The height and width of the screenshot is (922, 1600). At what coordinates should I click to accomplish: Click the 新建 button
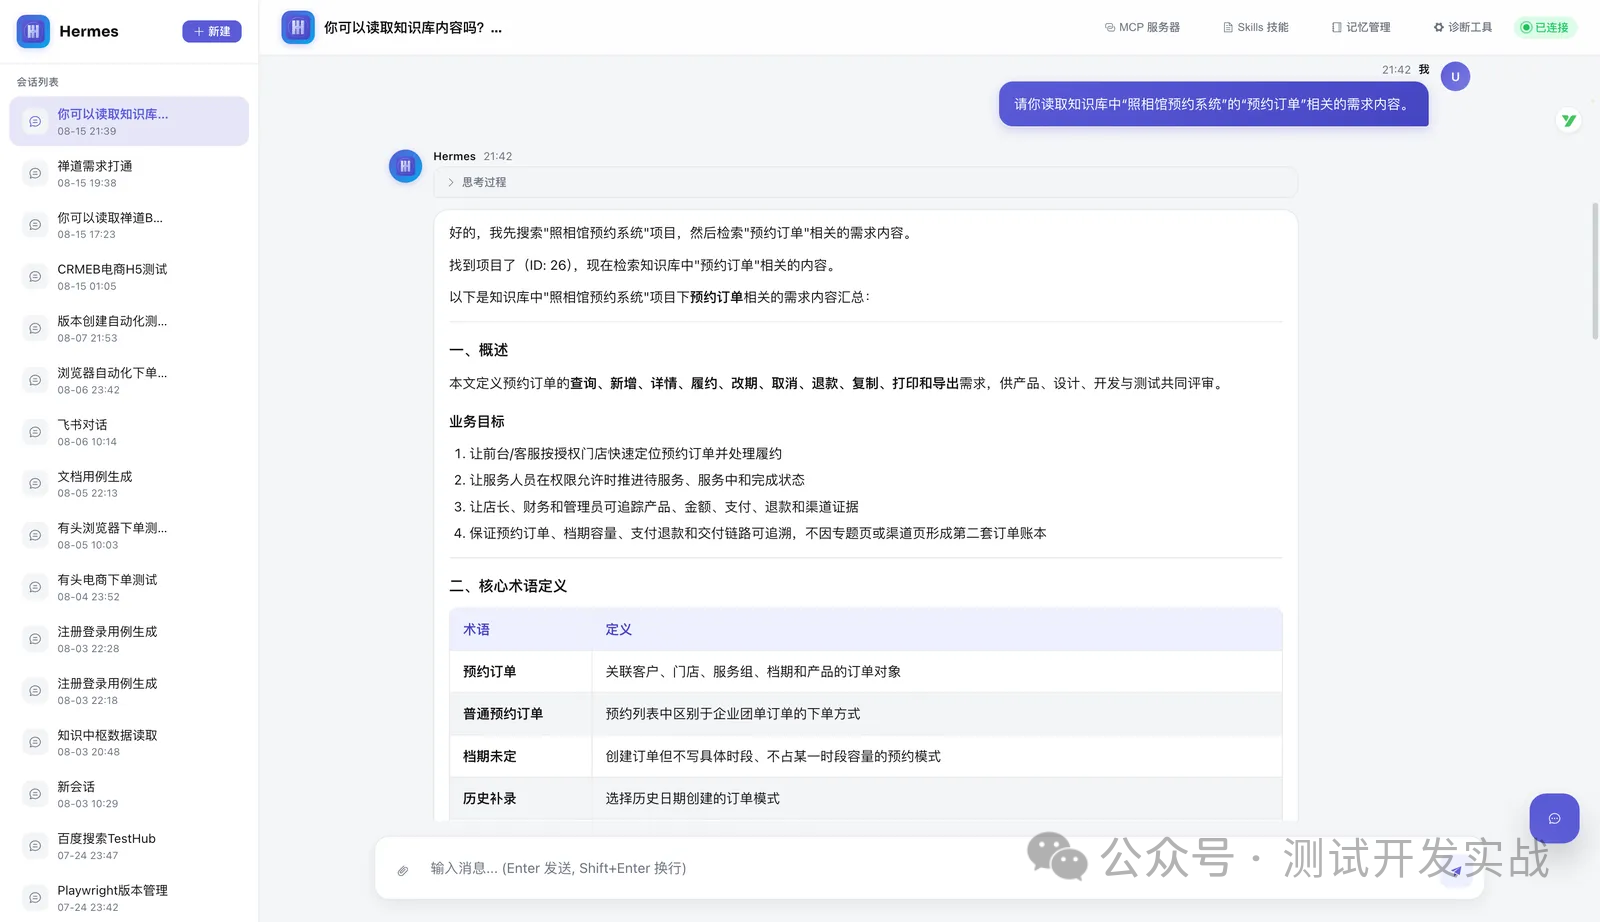[x=212, y=31]
